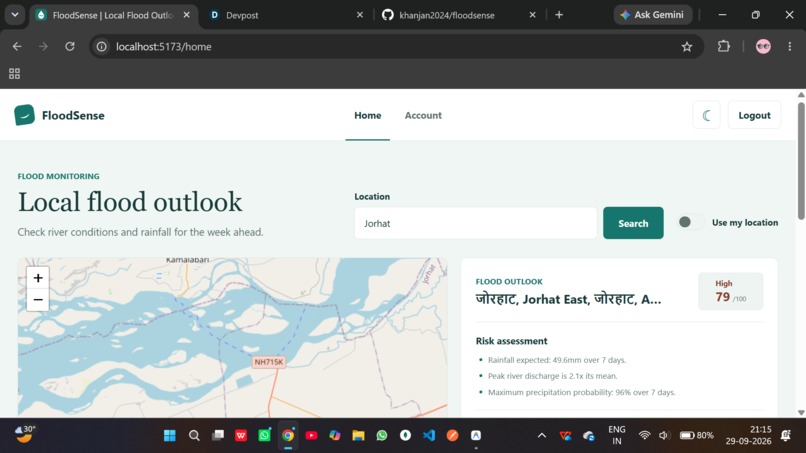The width and height of the screenshot is (806, 453).
Task: Click the NH715K road label on map
Action: (269, 362)
